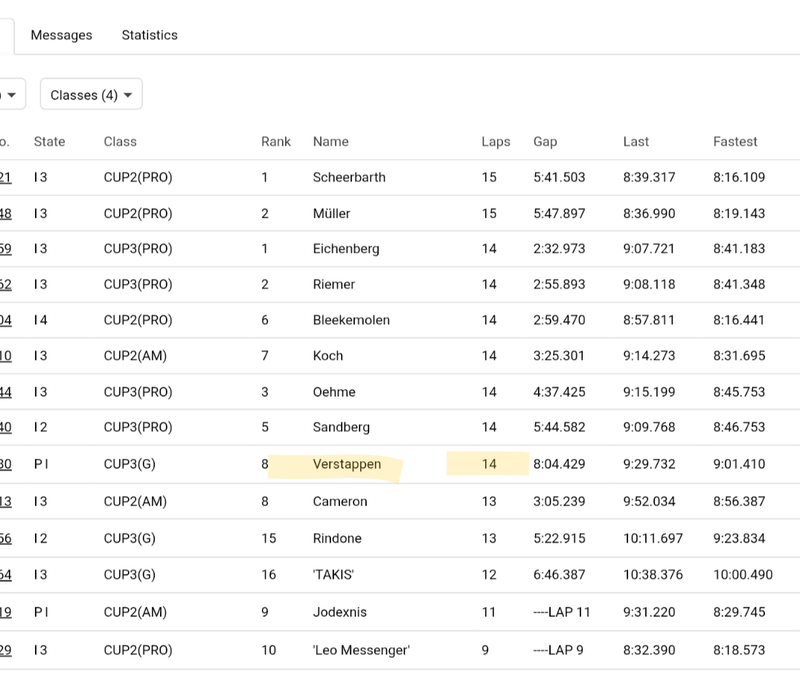Viewport: 800px width, 679px height.
Task: Click car number link for 'Leo Messenger'
Action: pyautogui.click(x=5, y=651)
